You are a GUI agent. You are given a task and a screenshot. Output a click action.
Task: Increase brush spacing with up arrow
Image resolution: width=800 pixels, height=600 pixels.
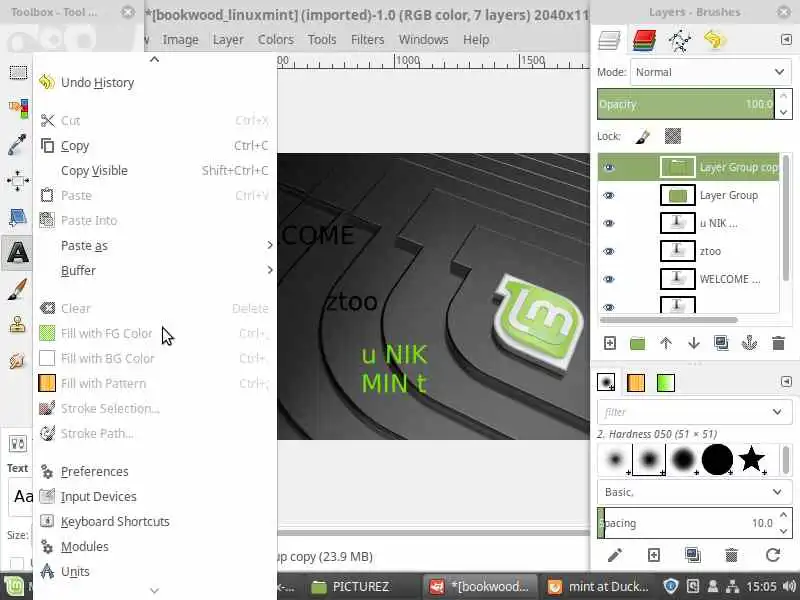[x=783, y=515]
